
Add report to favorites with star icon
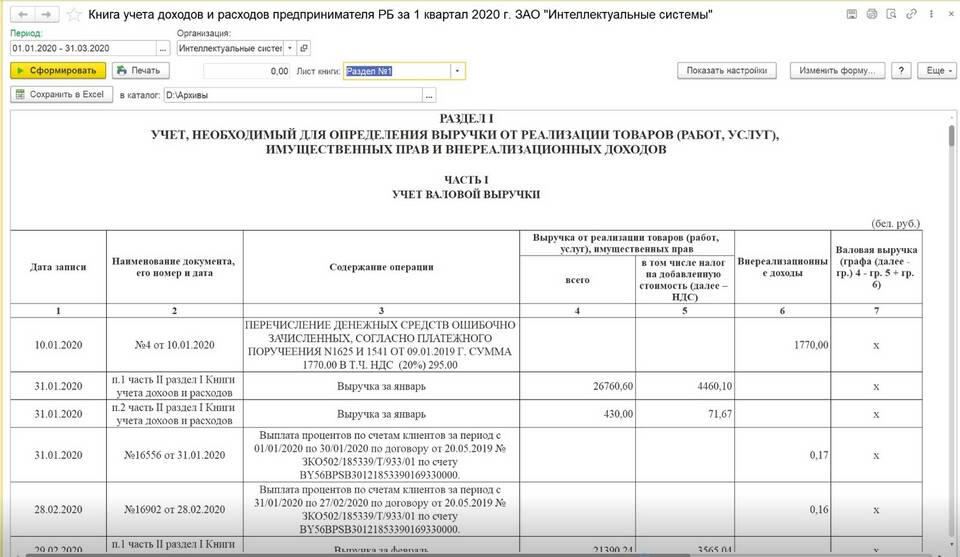tap(74, 16)
